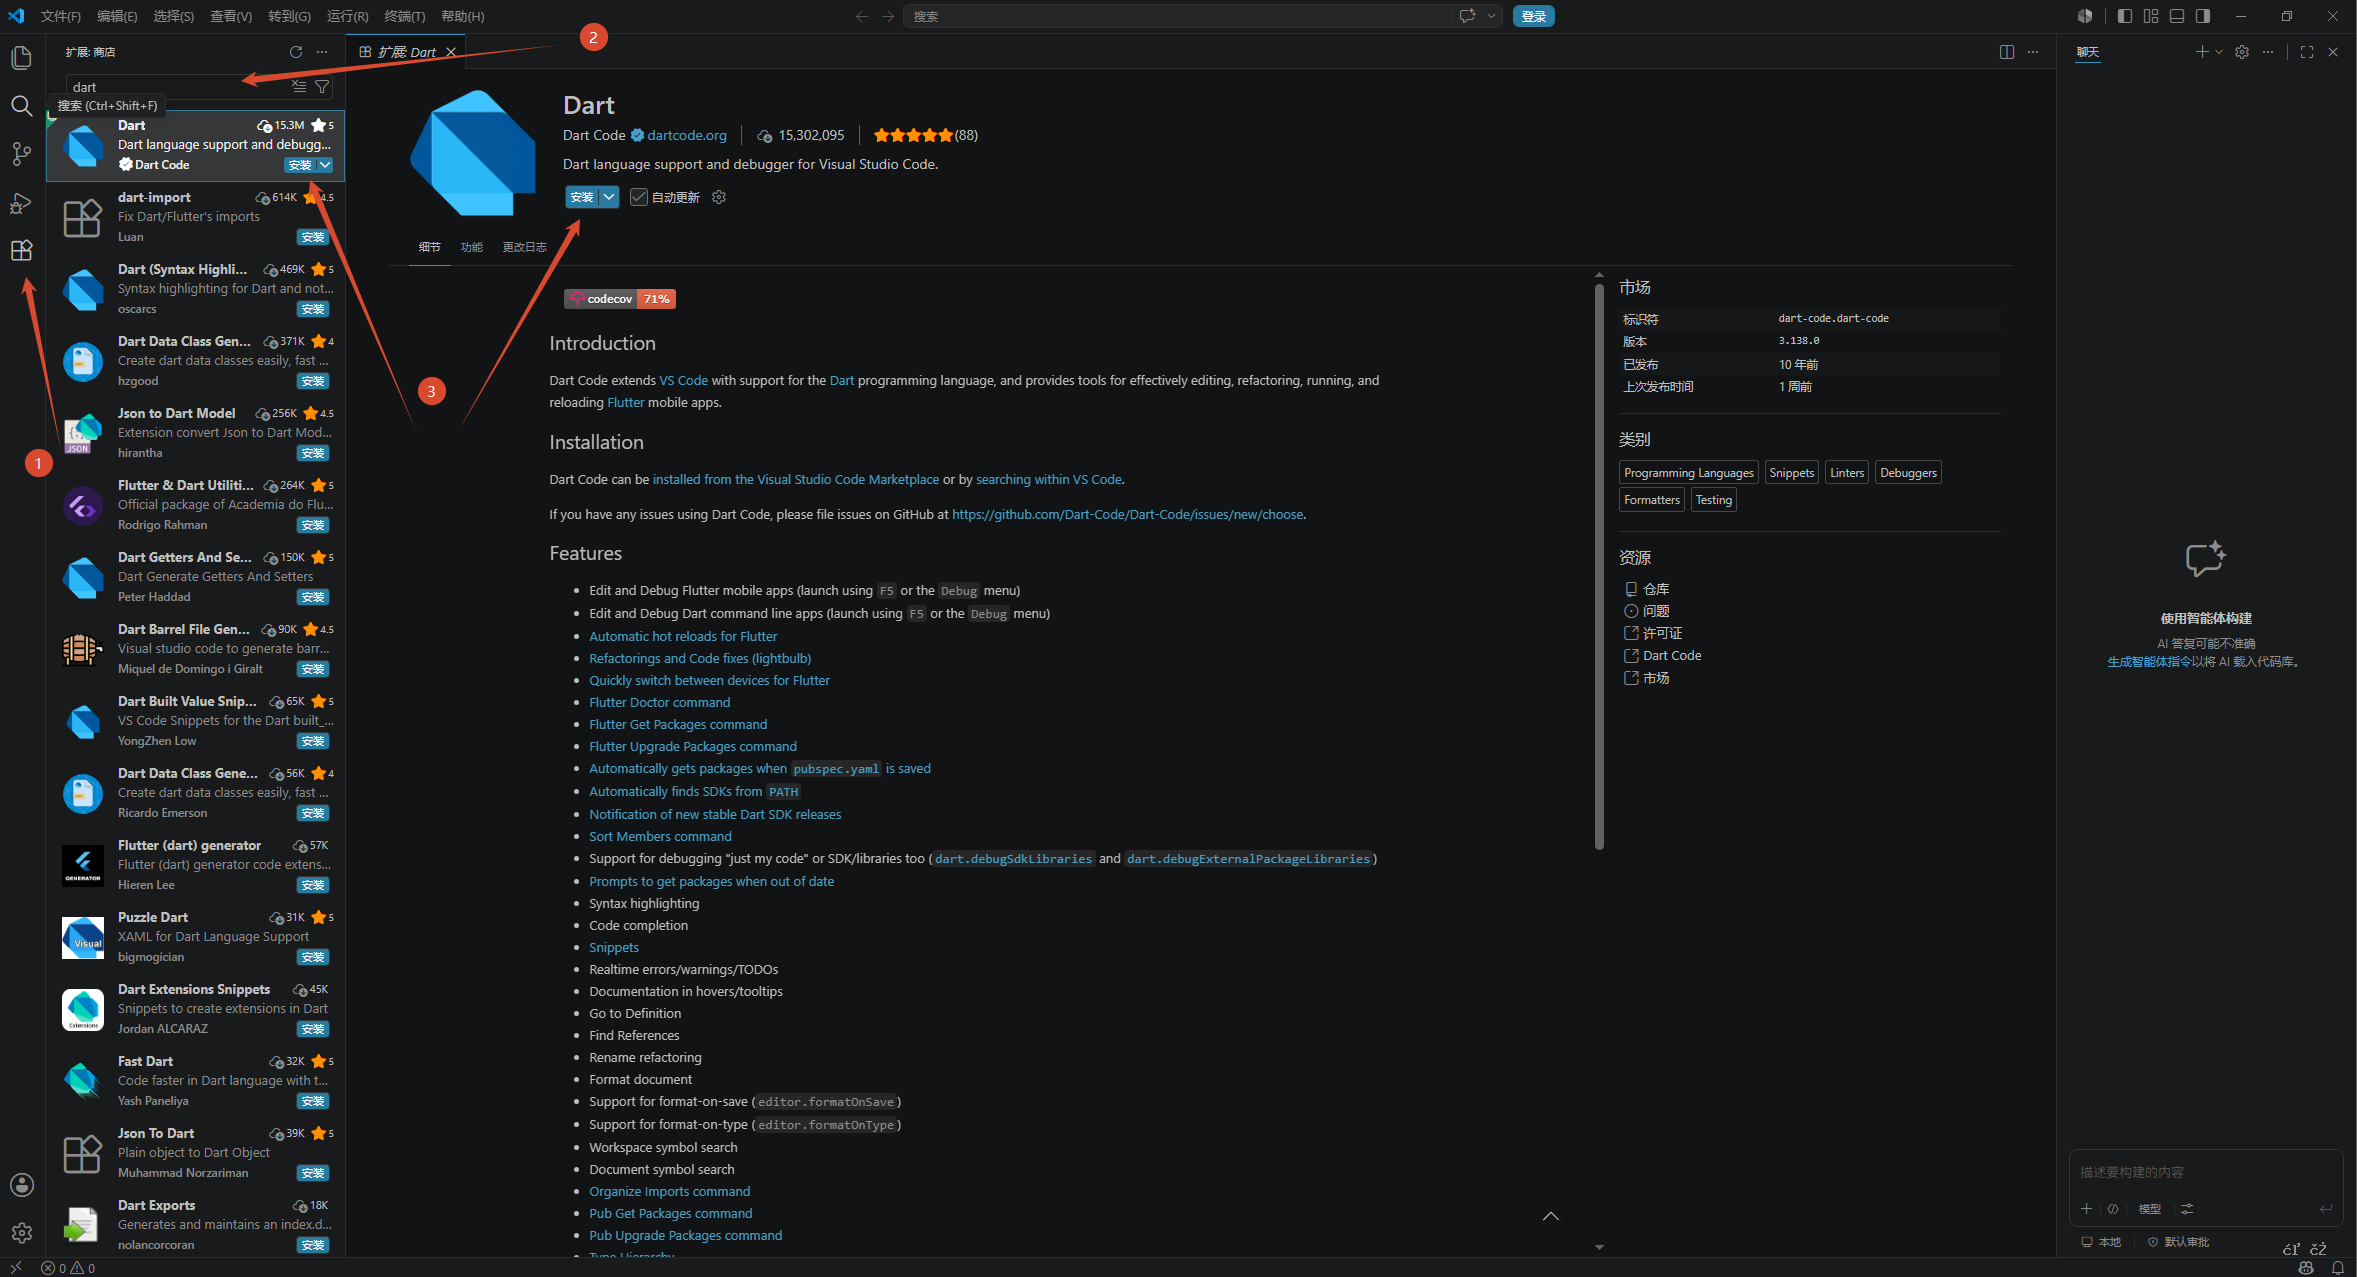The width and height of the screenshot is (2357, 1277).
Task: Click the extension search input field
Action: [x=178, y=87]
